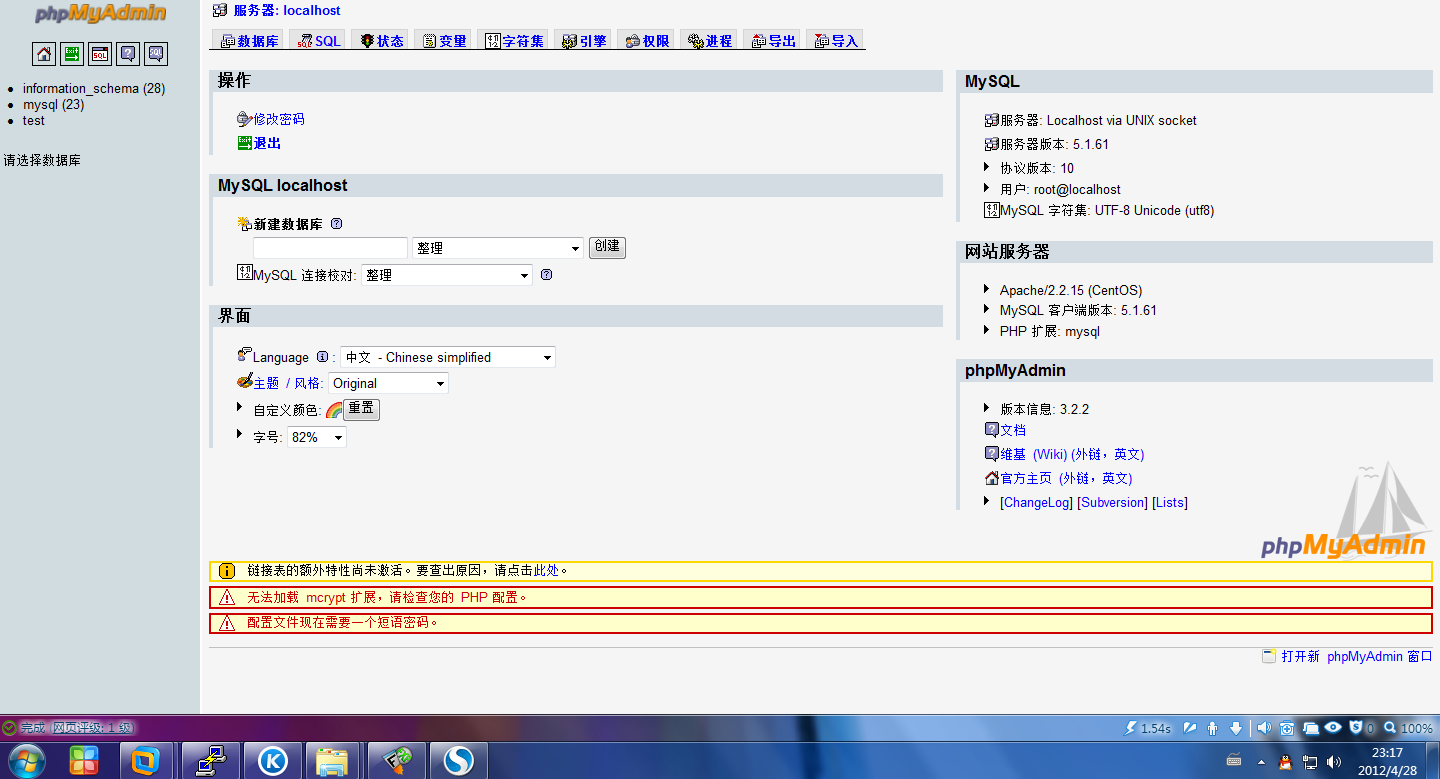Click the new database name input field

(330, 246)
